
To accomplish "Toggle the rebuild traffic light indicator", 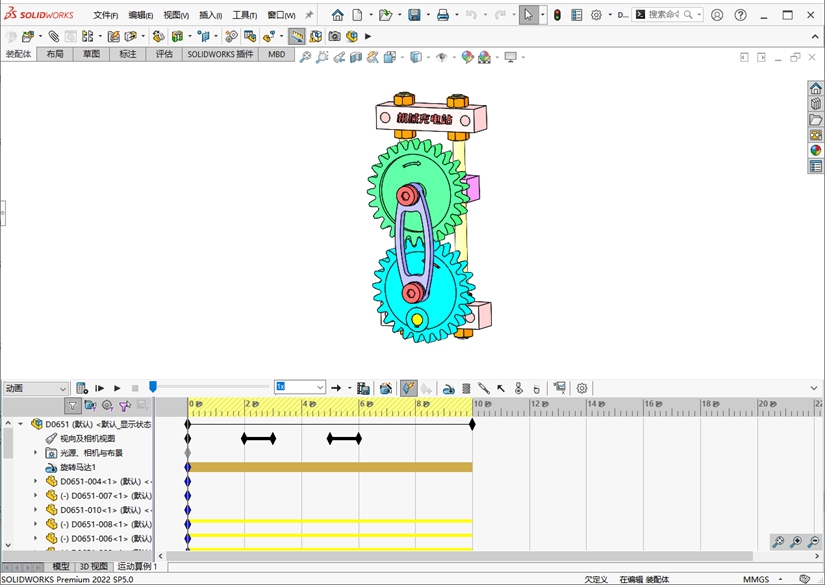I will pos(557,15).
